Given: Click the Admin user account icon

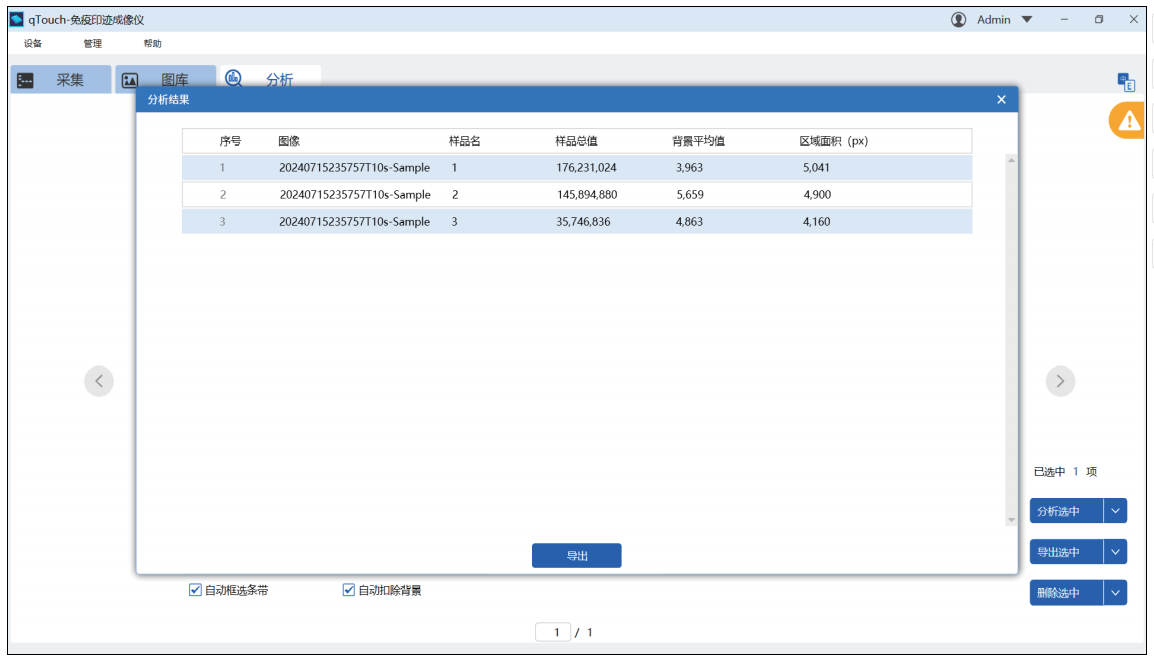Looking at the screenshot, I should coord(958,20).
